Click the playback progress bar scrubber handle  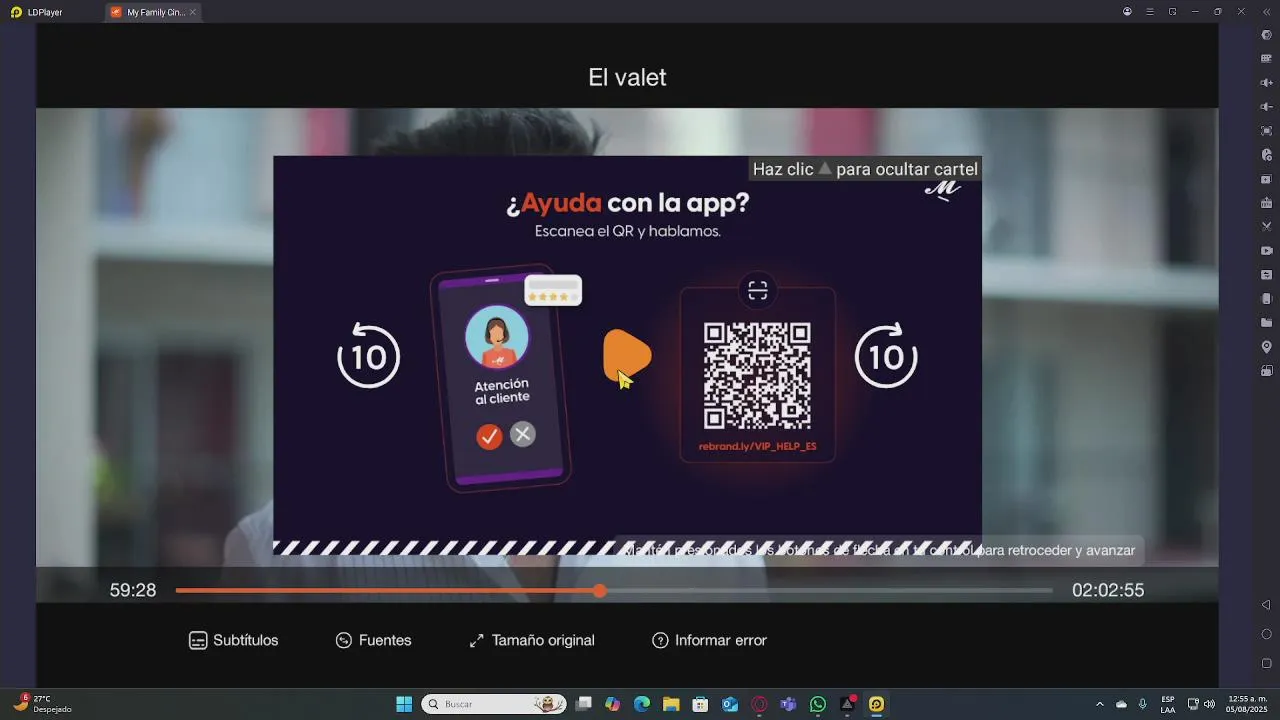click(599, 591)
